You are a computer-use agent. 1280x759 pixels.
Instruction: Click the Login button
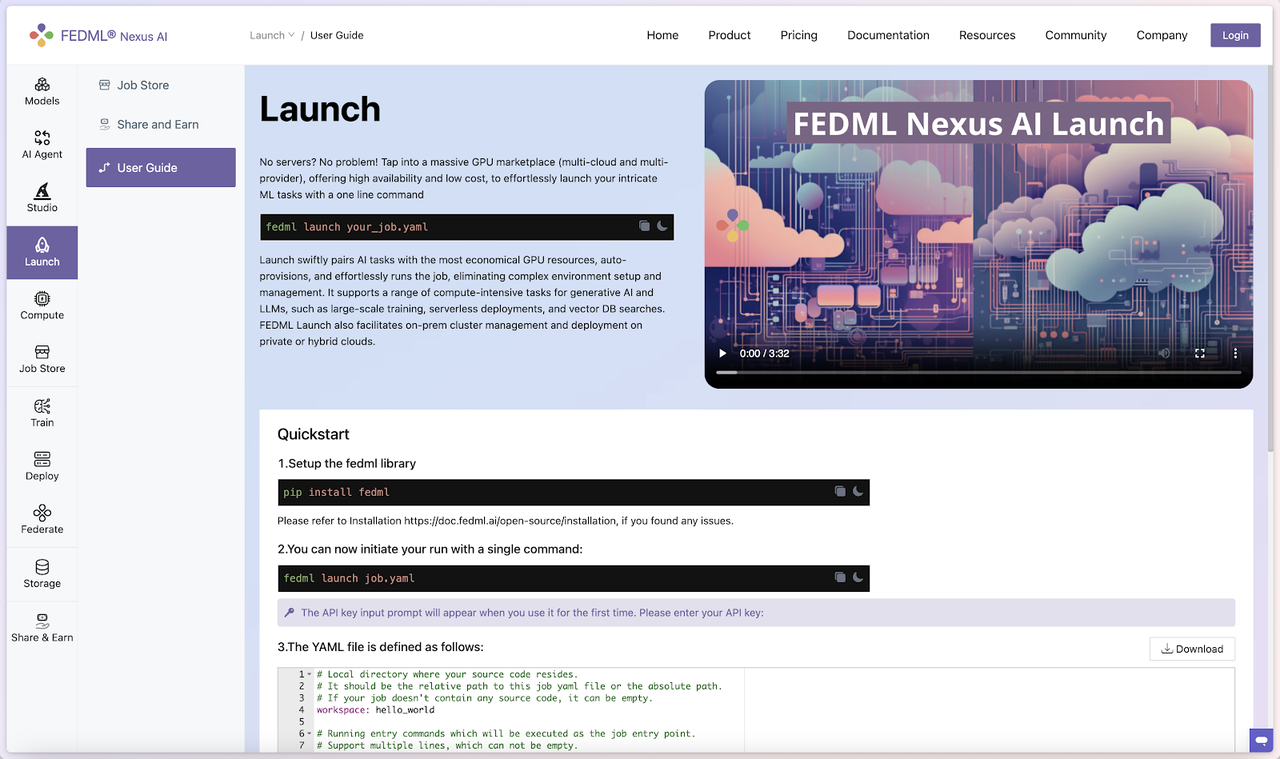[1235, 35]
